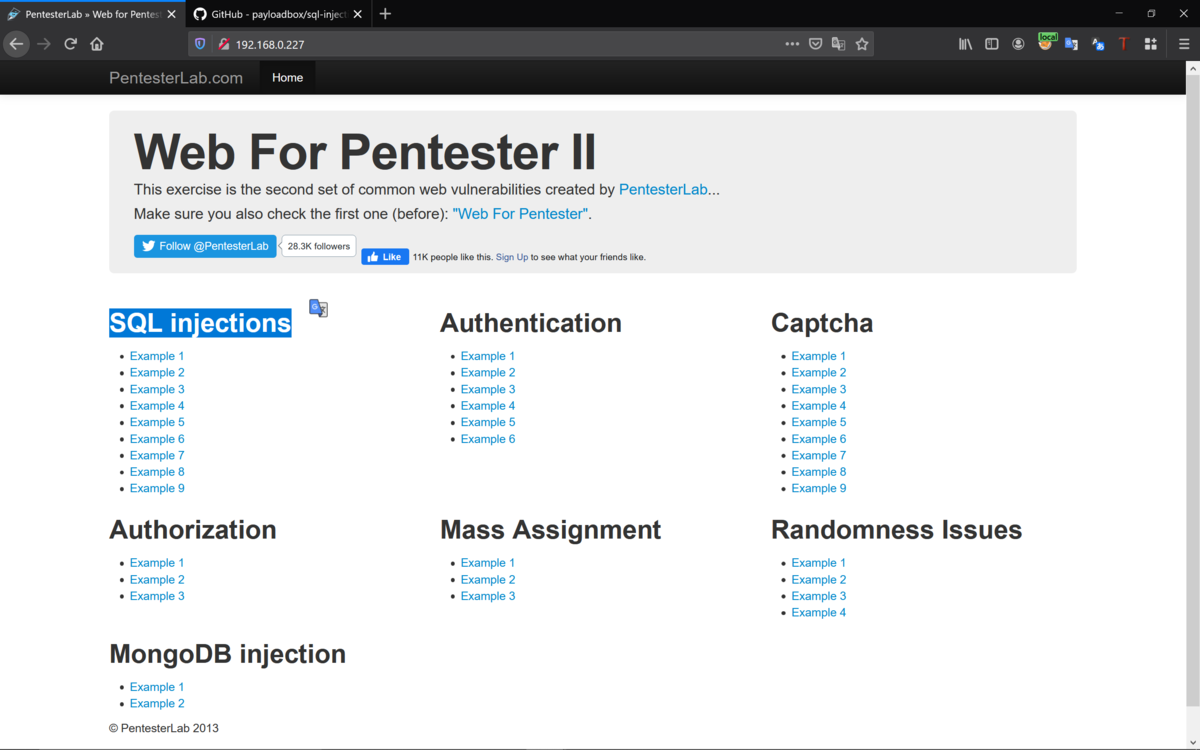Click the Web For Pentester II title
Viewport: 1200px width, 750px height.
(x=365, y=152)
